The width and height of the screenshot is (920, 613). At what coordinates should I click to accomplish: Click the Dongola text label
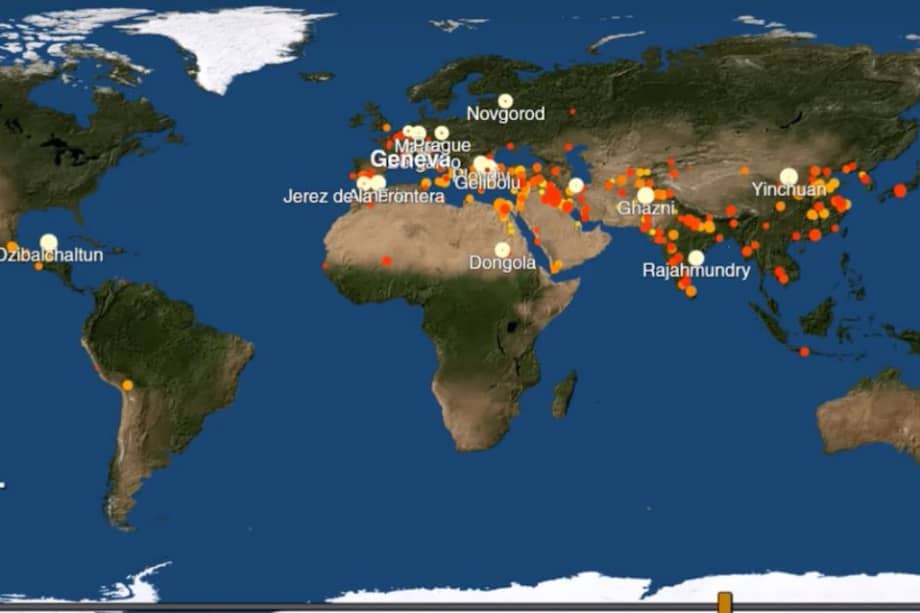(502, 264)
